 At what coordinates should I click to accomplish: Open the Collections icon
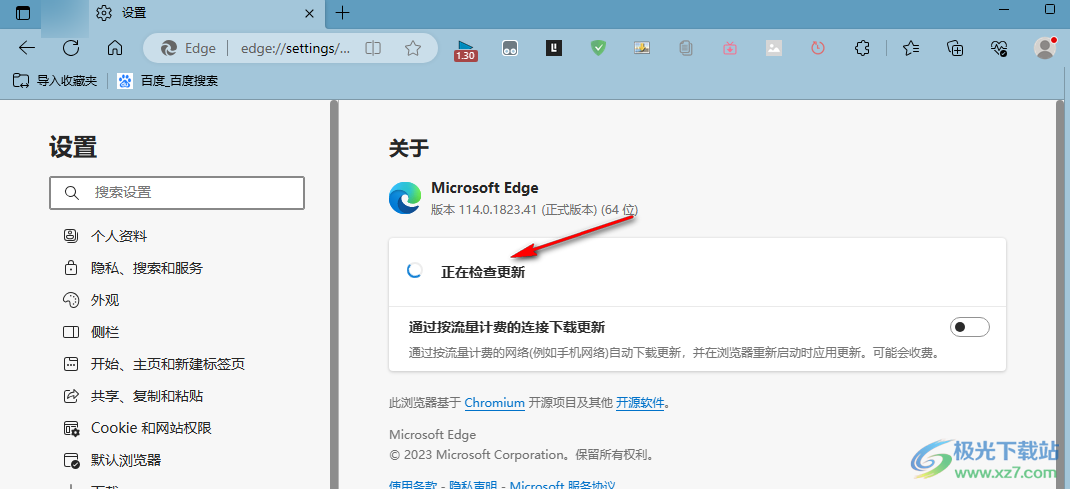tap(955, 48)
